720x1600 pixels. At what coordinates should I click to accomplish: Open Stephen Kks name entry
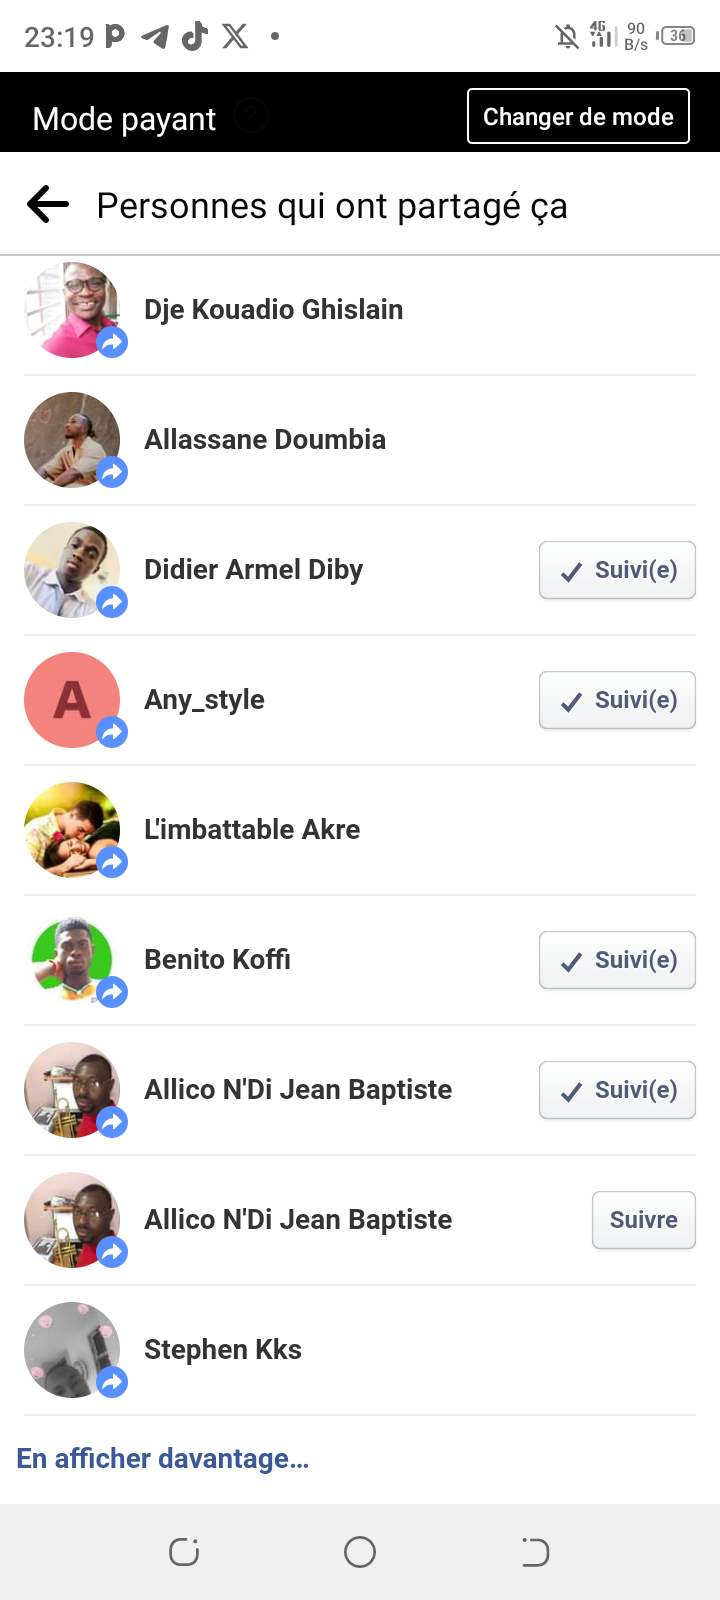pos(223,1350)
